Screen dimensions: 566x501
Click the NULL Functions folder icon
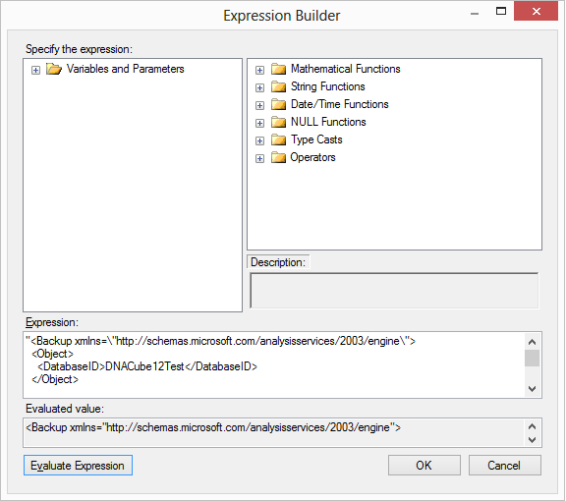click(x=278, y=122)
